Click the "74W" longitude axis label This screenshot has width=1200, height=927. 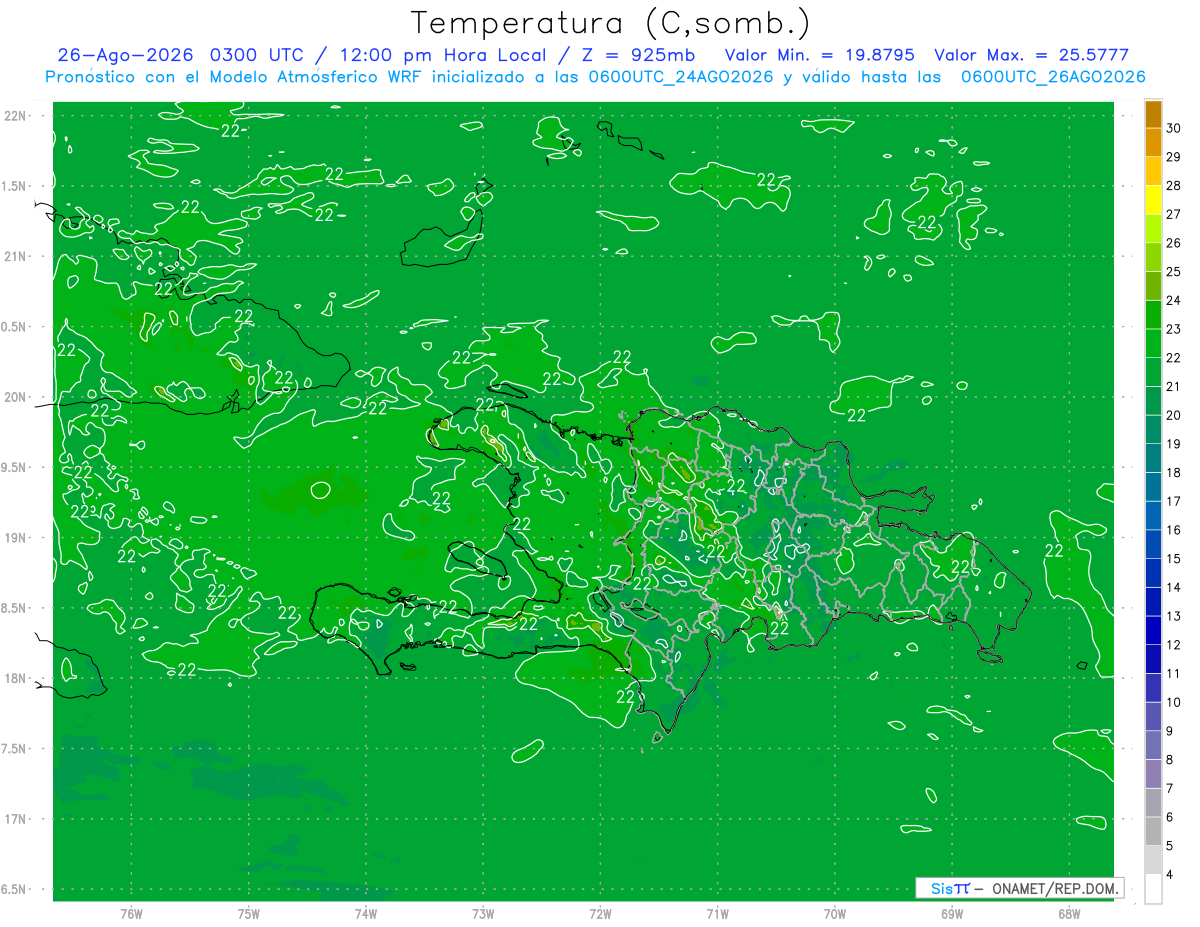click(x=366, y=914)
